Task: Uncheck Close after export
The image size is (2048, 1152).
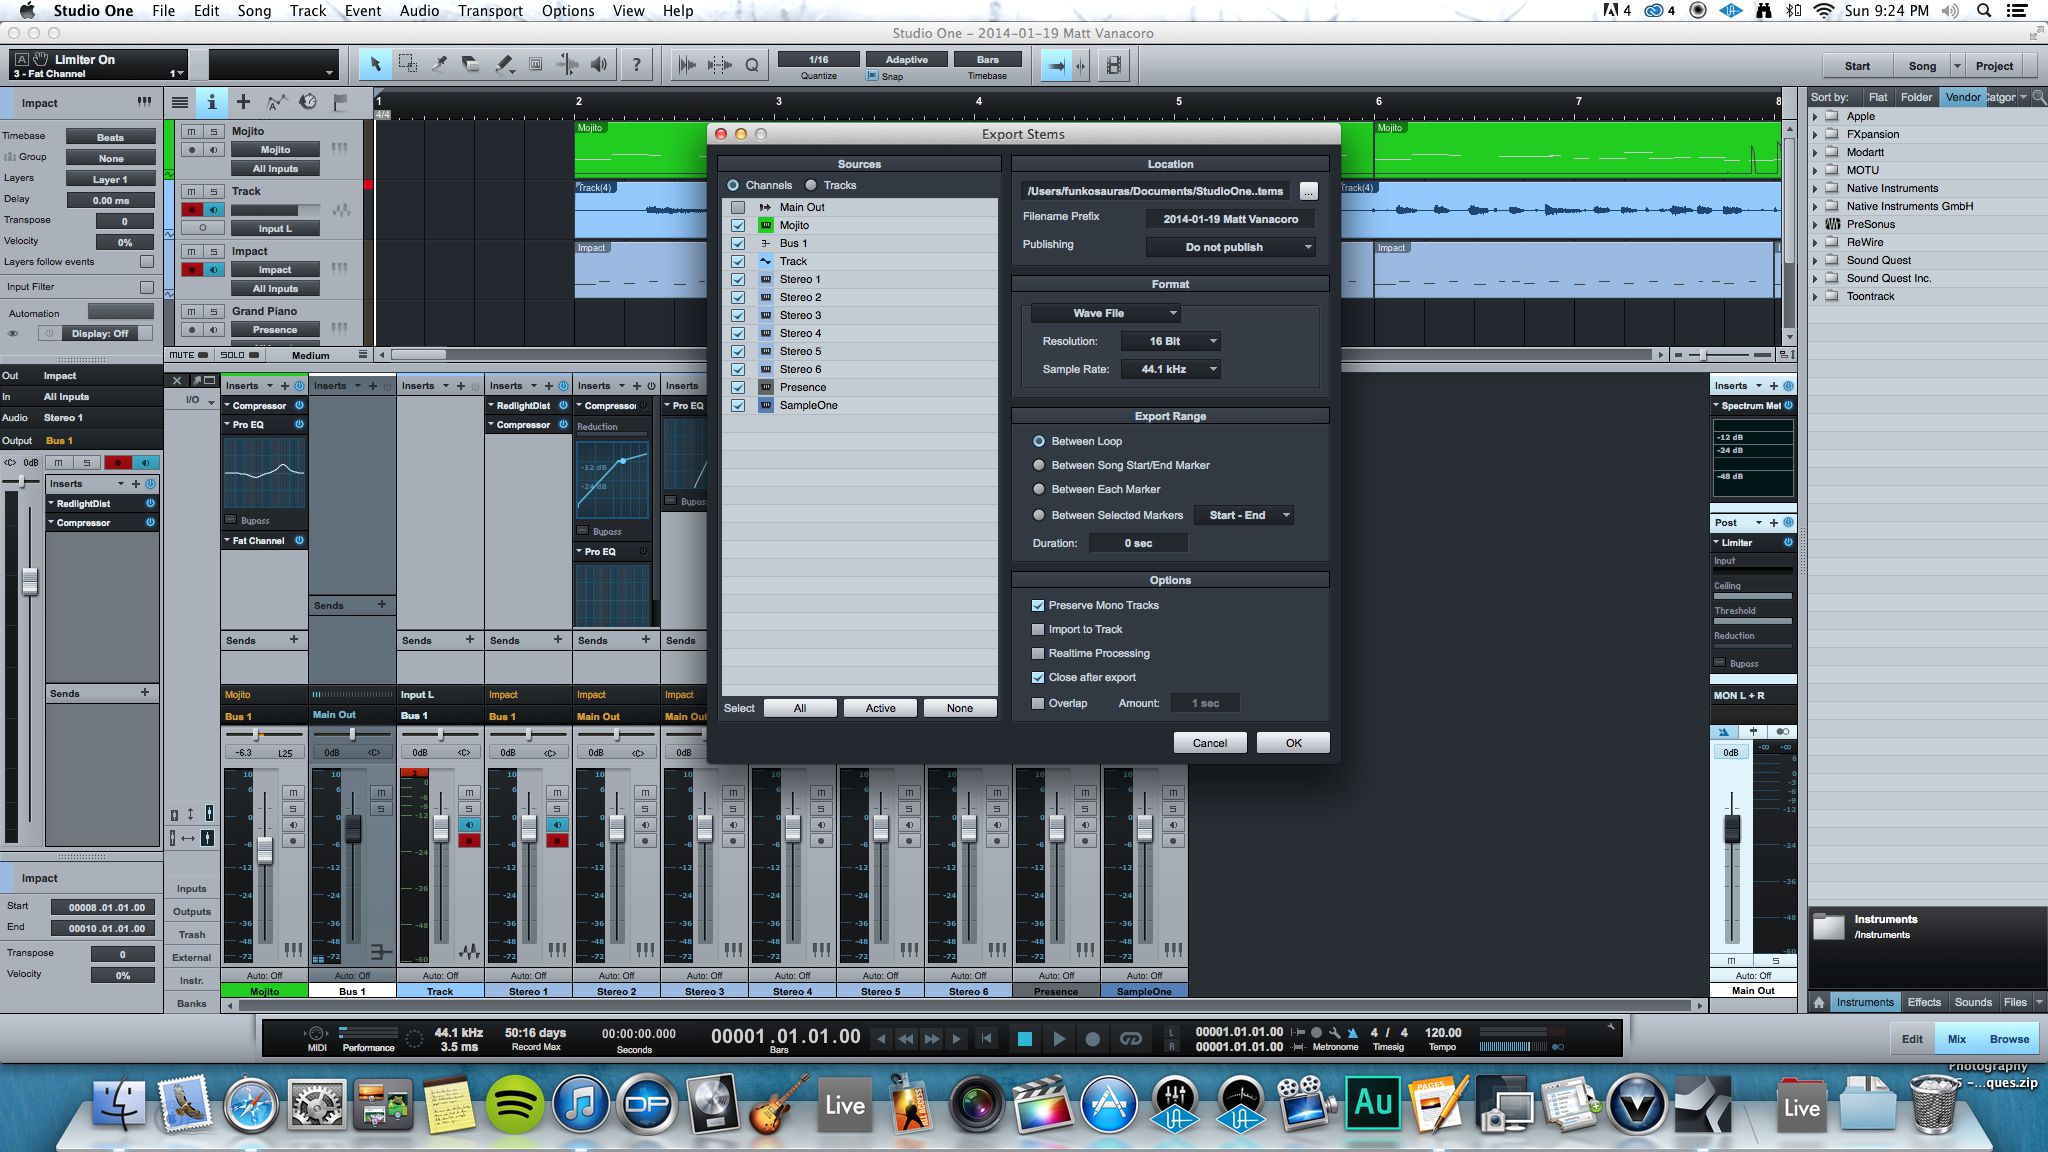Action: tap(1038, 677)
